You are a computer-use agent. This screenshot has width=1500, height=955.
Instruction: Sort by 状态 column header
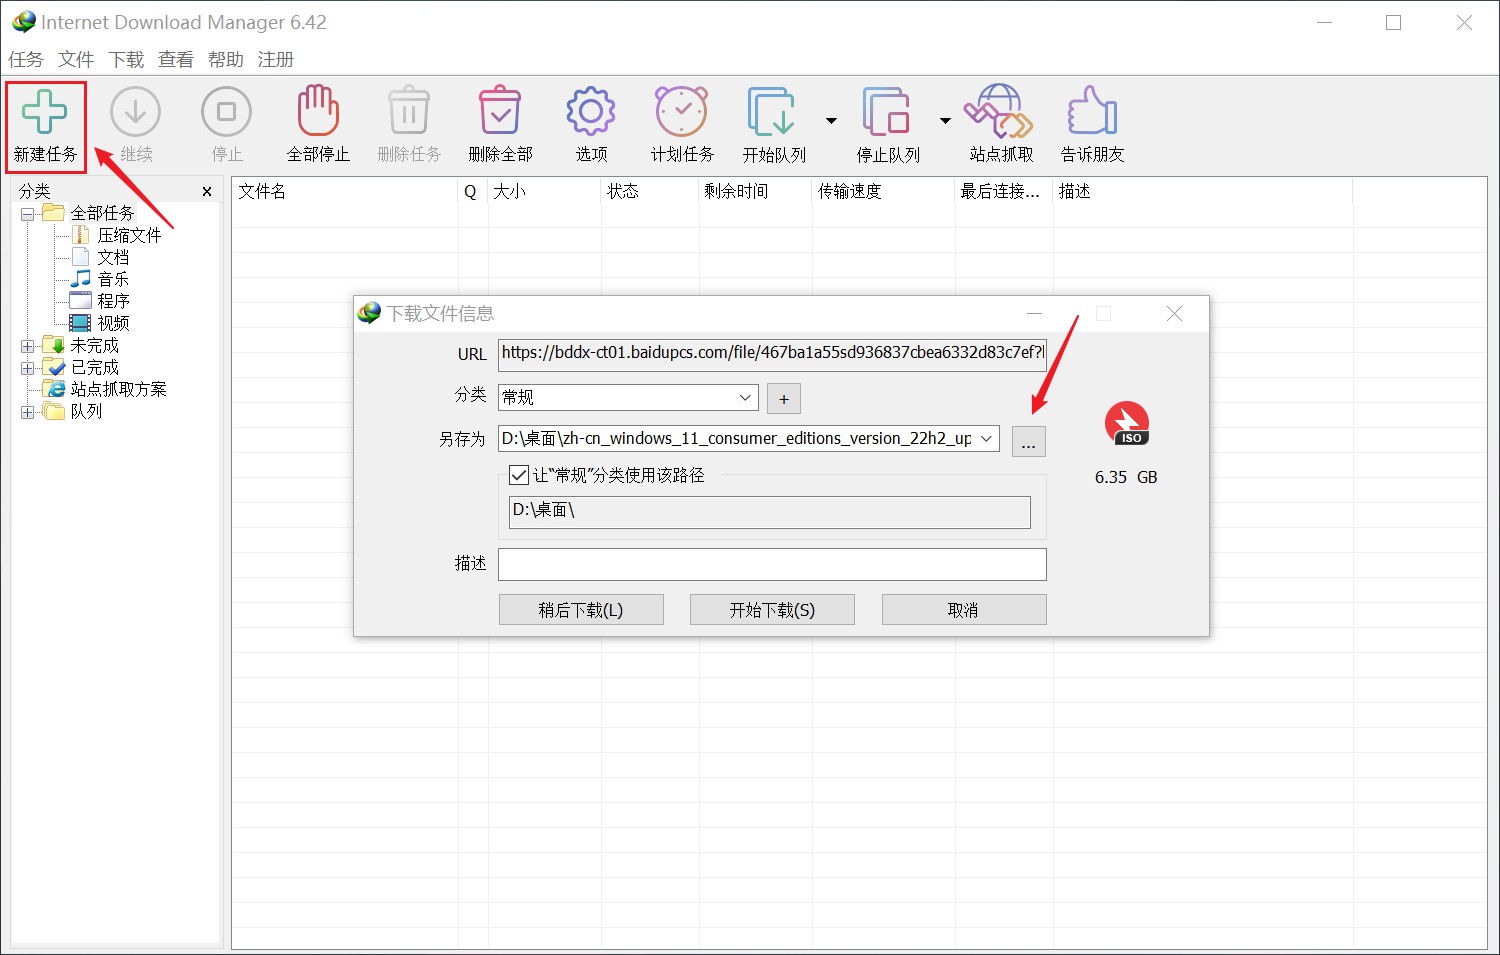[x=651, y=191]
